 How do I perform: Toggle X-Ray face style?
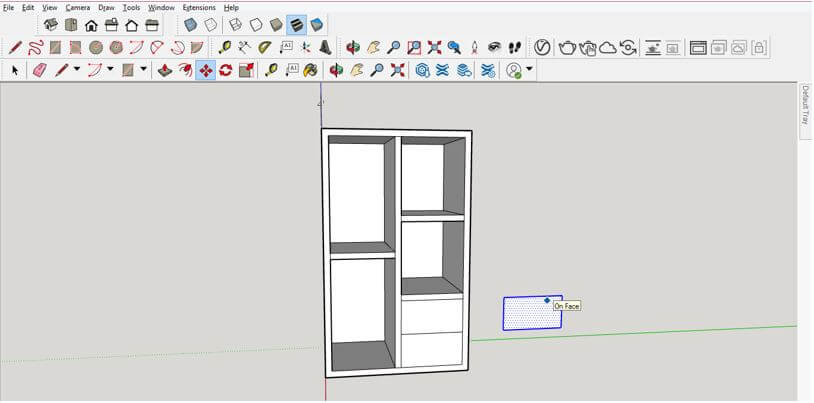pyautogui.click(x=191, y=25)
